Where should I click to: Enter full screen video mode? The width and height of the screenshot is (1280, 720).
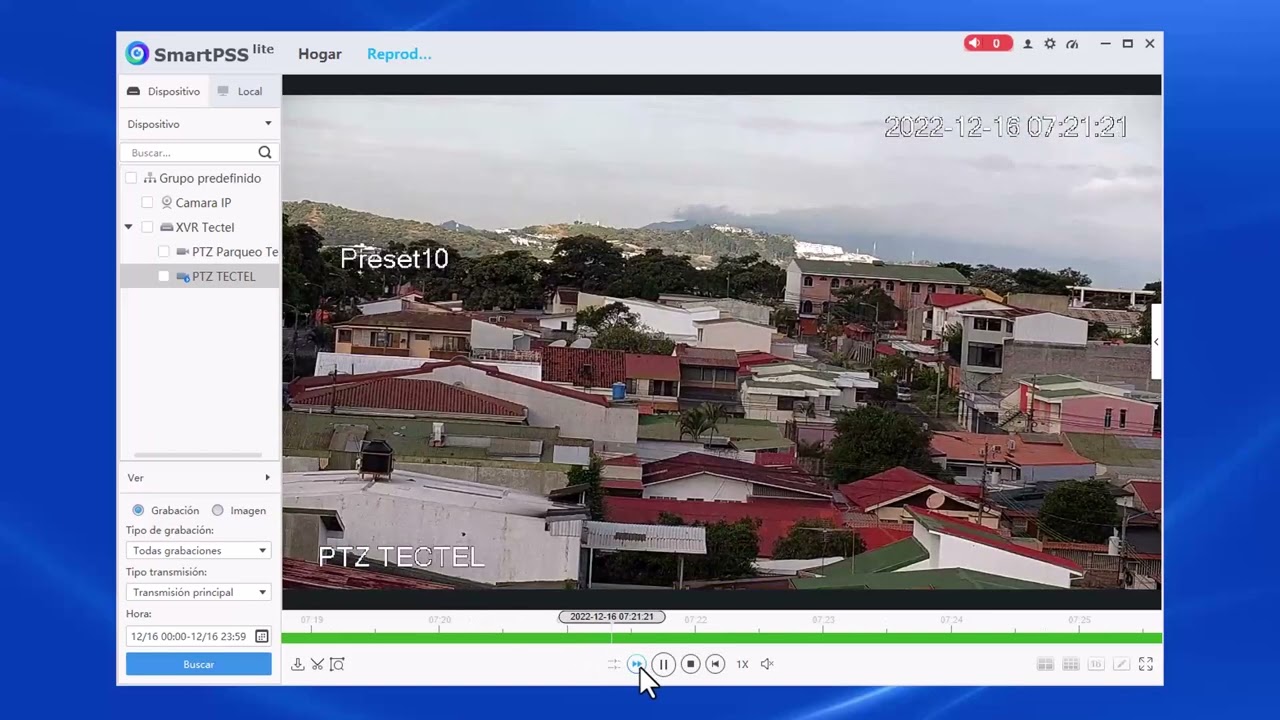(1146, 664)
